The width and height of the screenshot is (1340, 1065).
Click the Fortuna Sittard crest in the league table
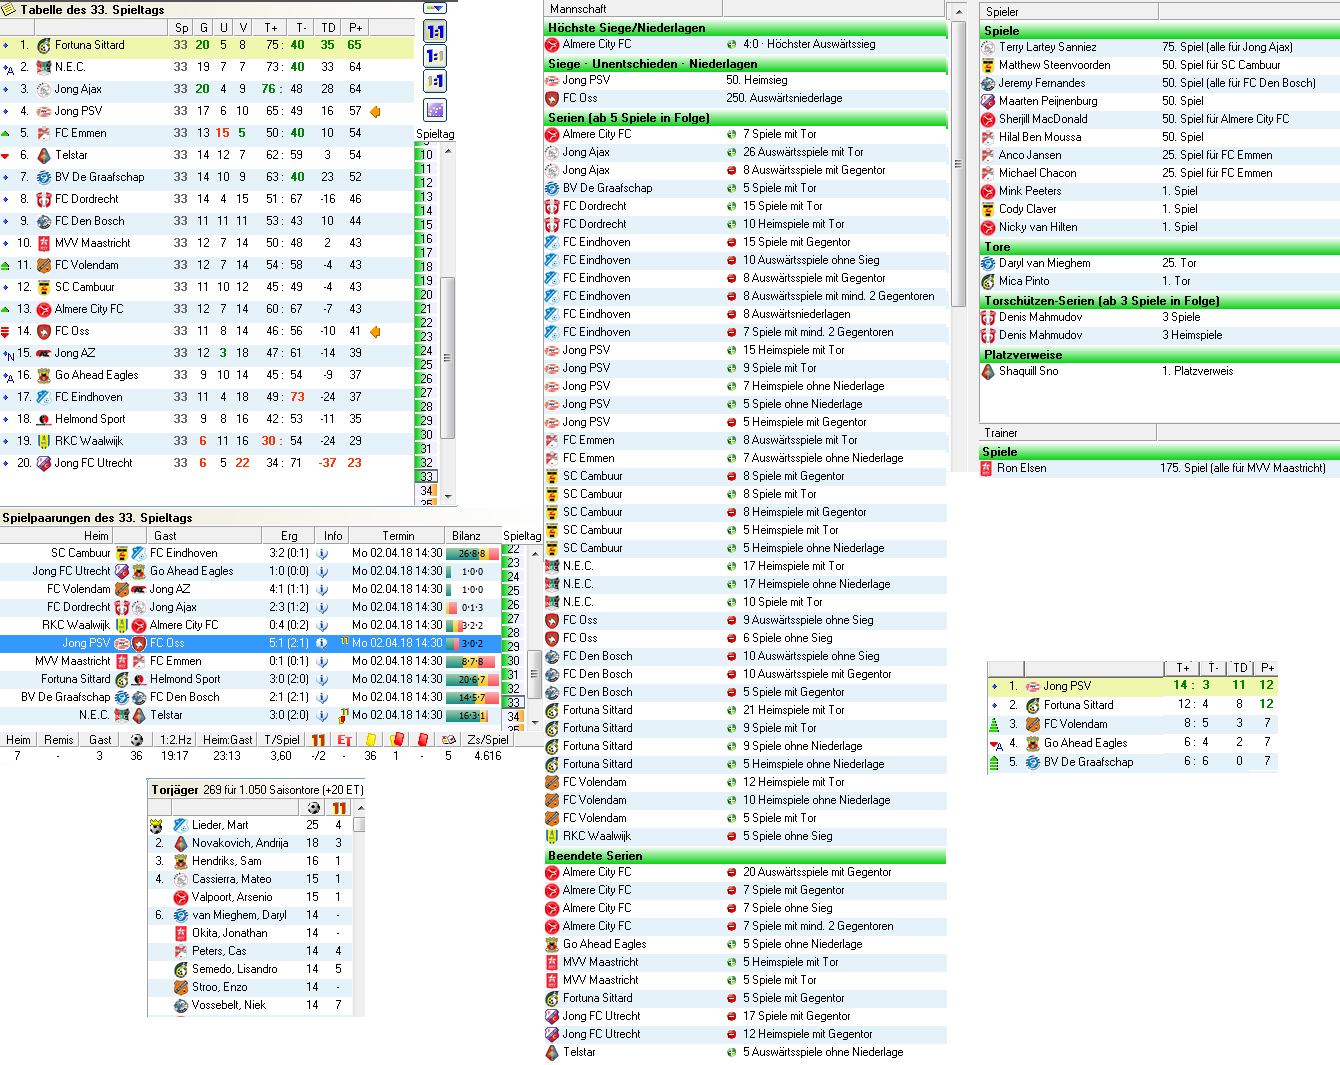tap(44, 45)
